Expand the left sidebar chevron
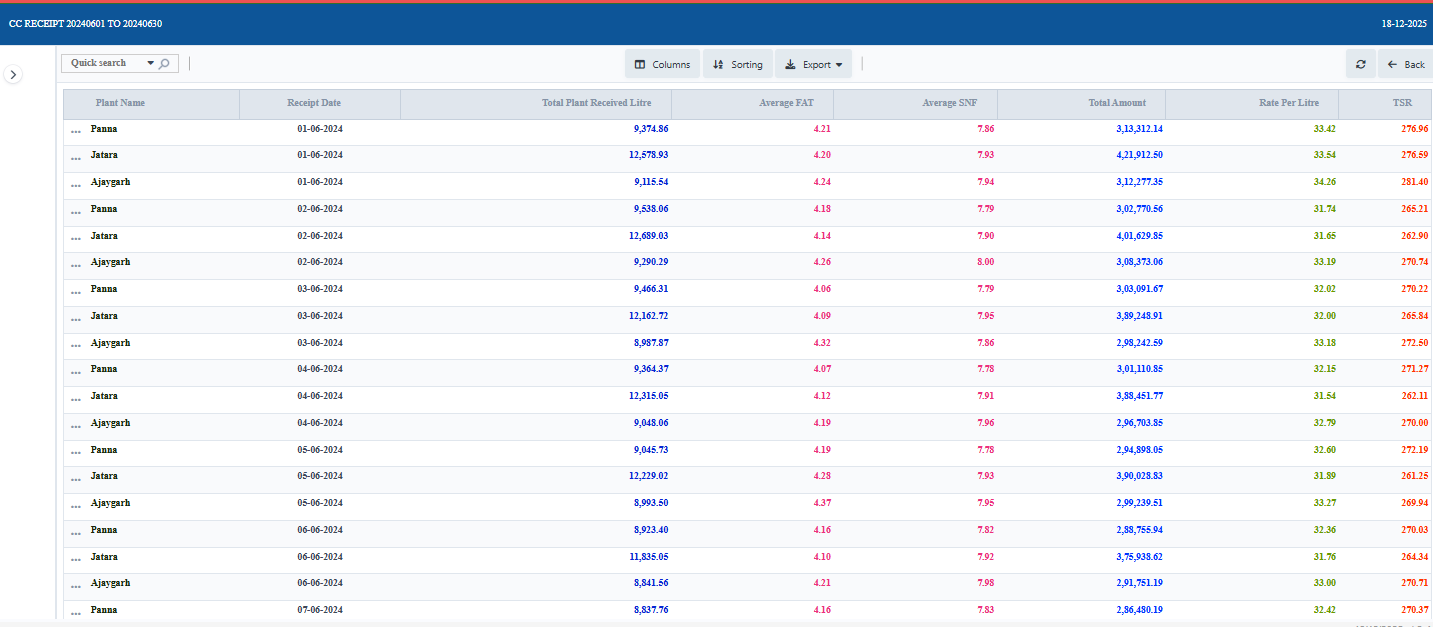 tap(13, 75)
